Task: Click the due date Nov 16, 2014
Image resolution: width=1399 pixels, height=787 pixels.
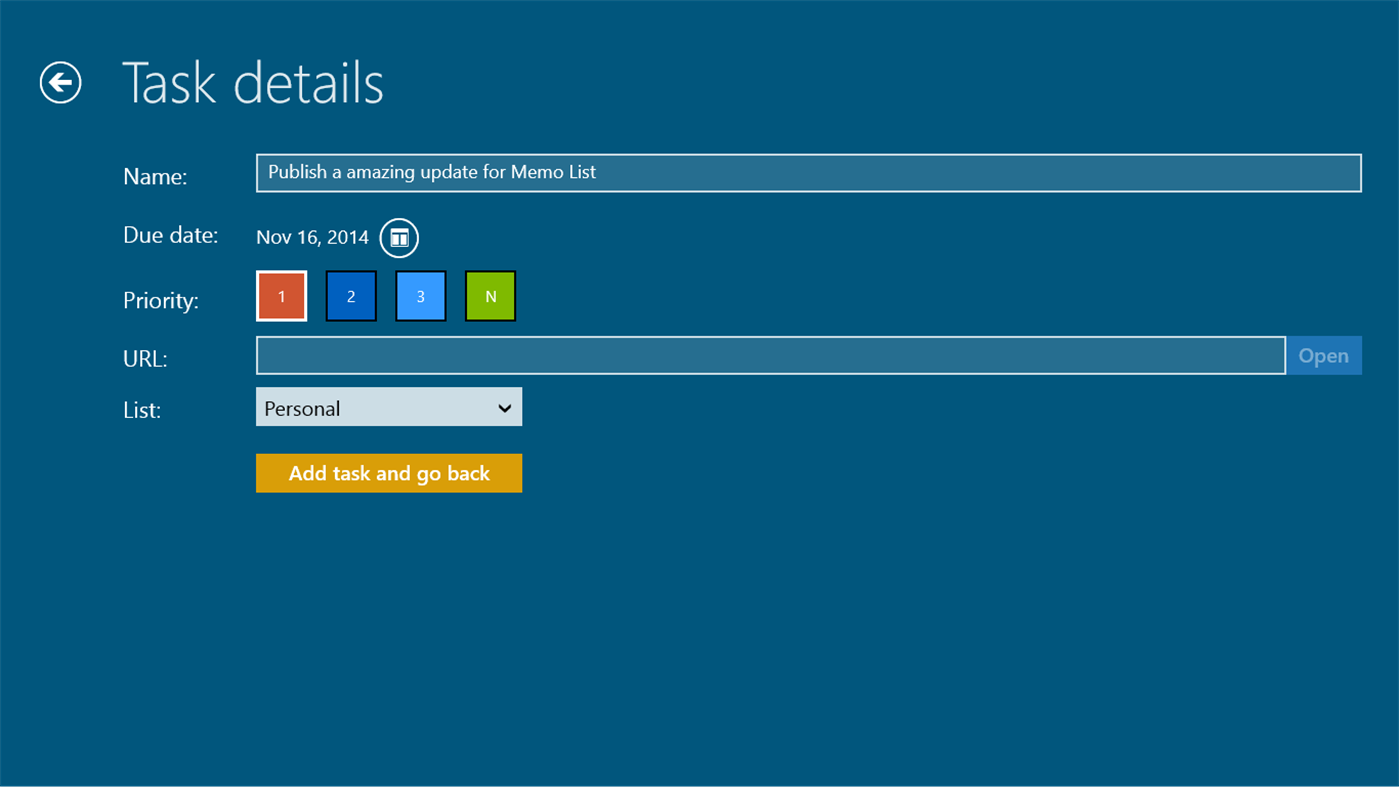Action: pyautogui.click(x=312, y=237)
